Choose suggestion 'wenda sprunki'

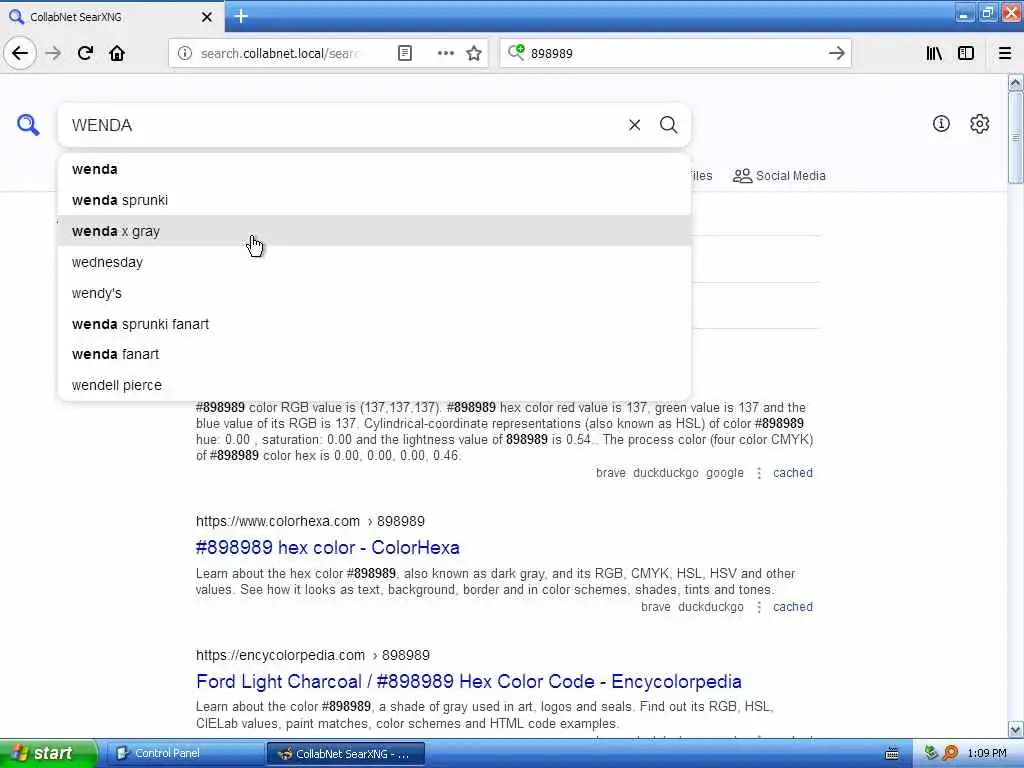[x=375, y=200]
